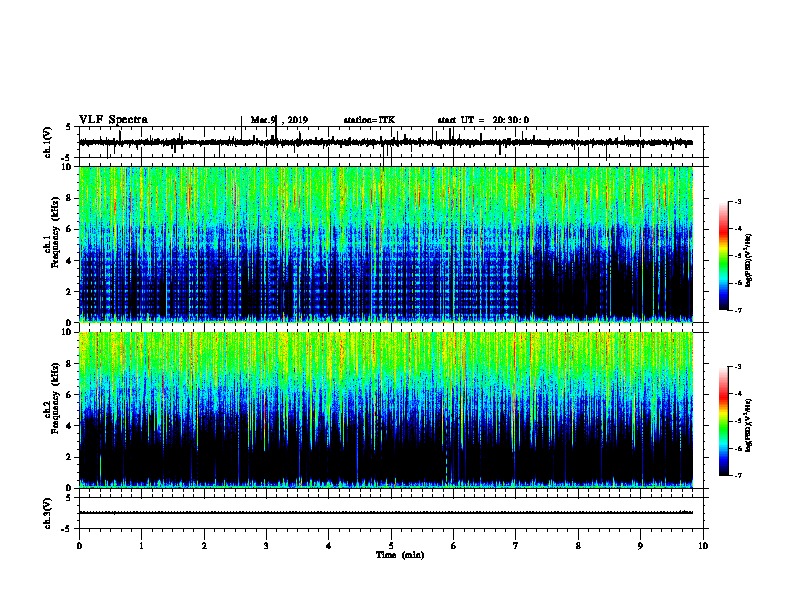Select the 'ch.3(V)' waveform axis label
Image resolution: width=792 pixels, height=612 pixels.
pyautogui.click(x=48, y=513)
